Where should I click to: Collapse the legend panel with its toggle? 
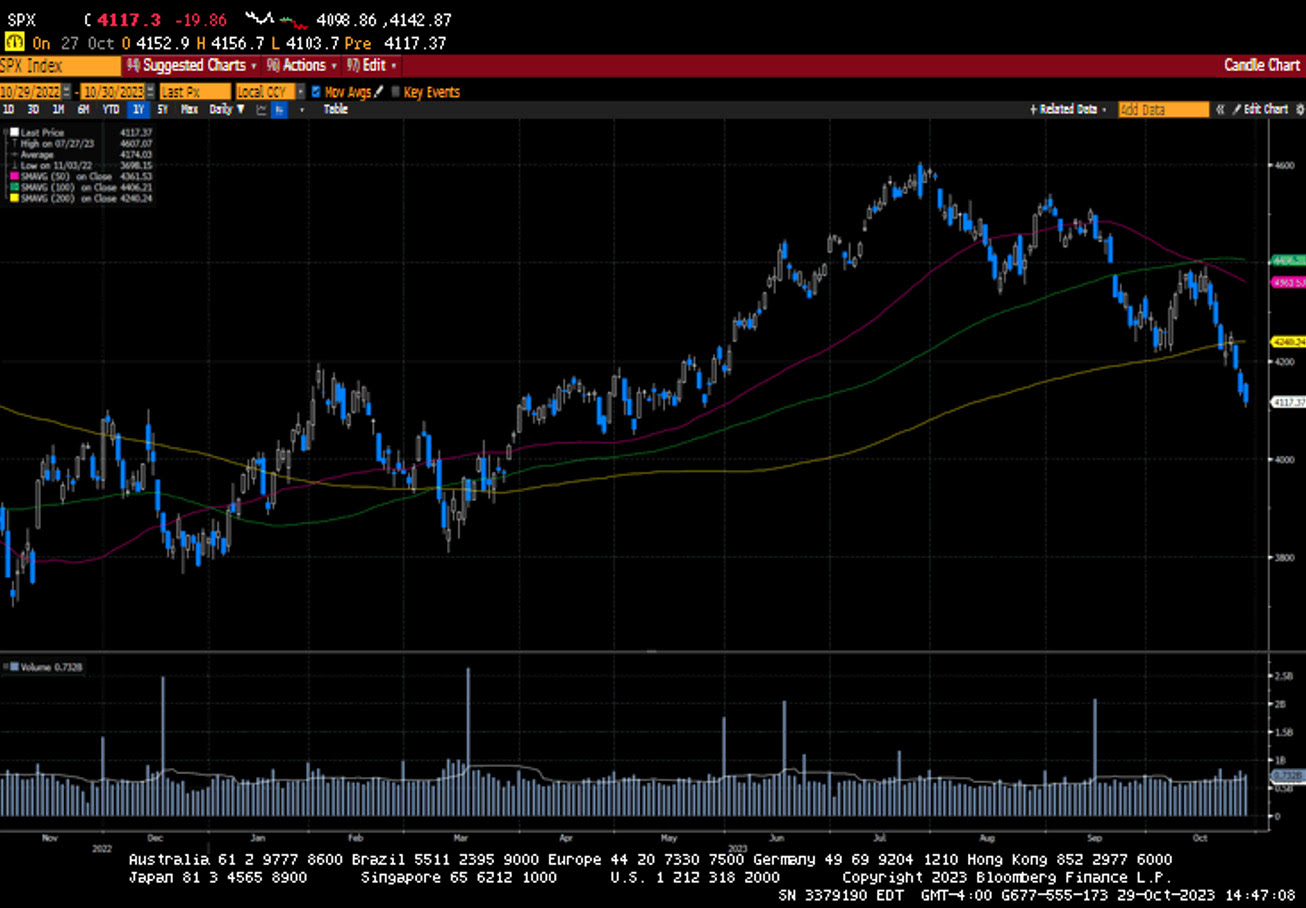point(6,131)
